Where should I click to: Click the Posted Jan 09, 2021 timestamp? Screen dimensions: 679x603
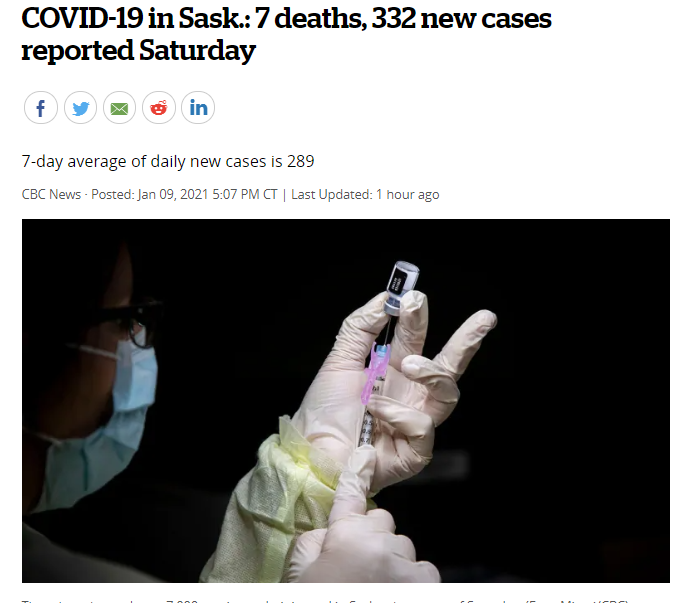[x=184, y=195]
